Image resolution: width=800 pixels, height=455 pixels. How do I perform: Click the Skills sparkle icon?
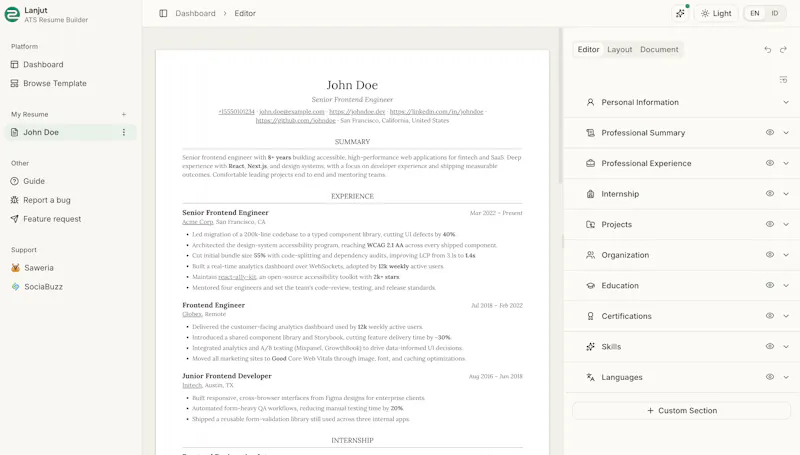(x=590, y=347)
